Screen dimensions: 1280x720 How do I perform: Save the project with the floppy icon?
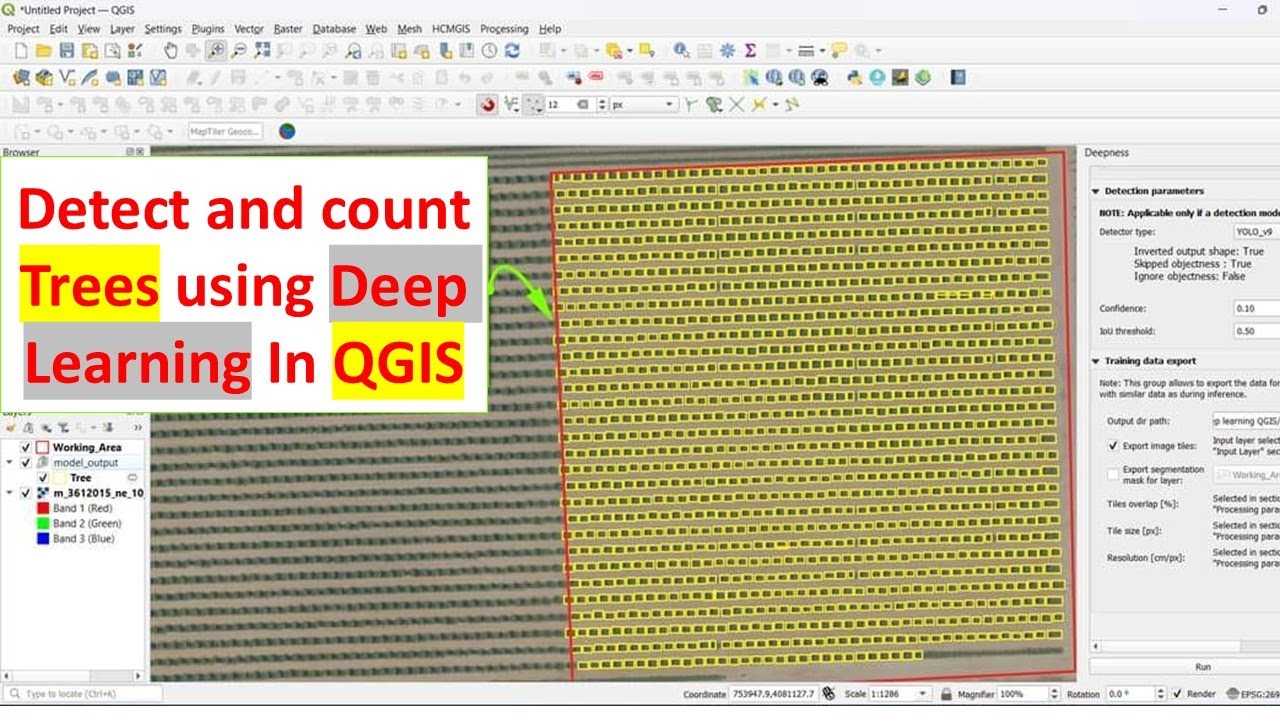67,50
